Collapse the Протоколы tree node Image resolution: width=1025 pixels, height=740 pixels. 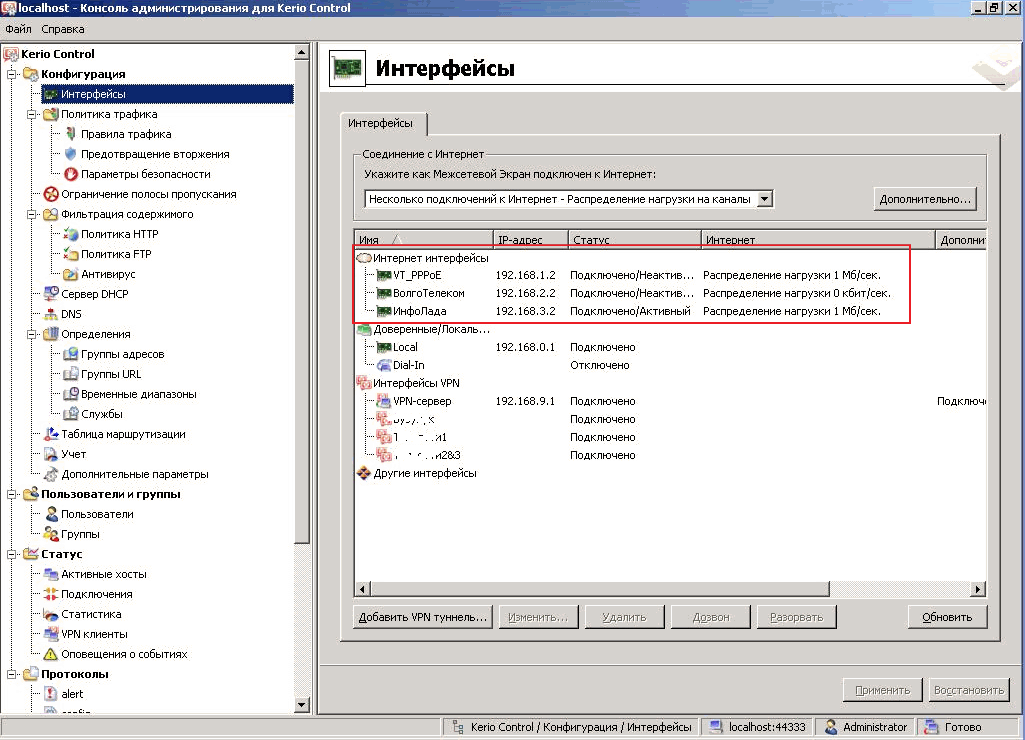tap(12, 674)
